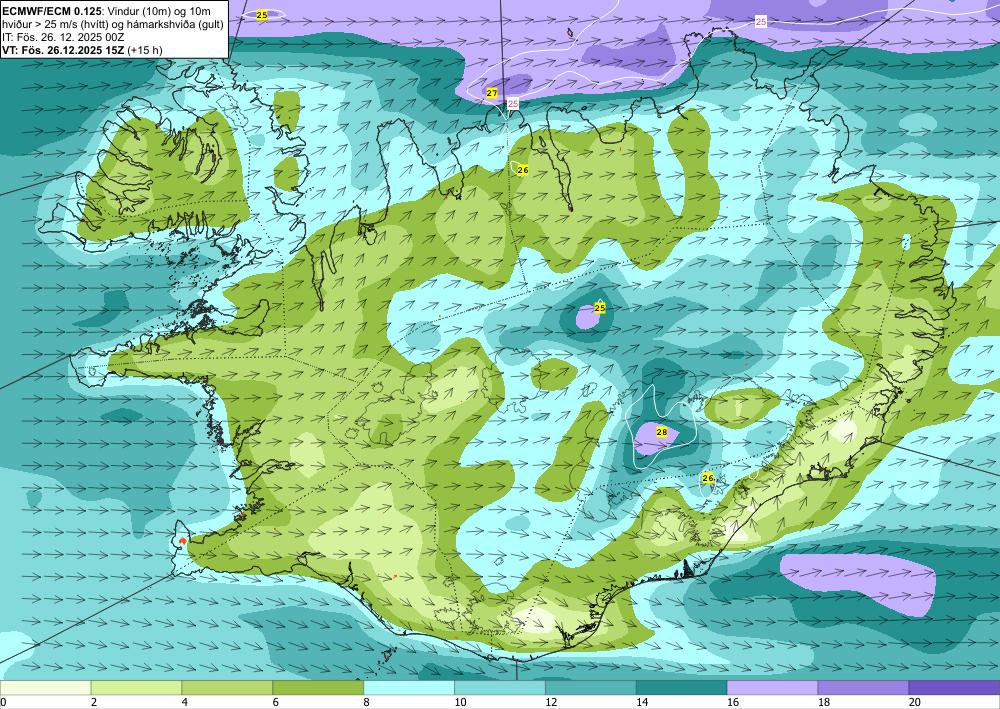Click the 12–14 m/s teal legend swatch

tap(591, 688)
